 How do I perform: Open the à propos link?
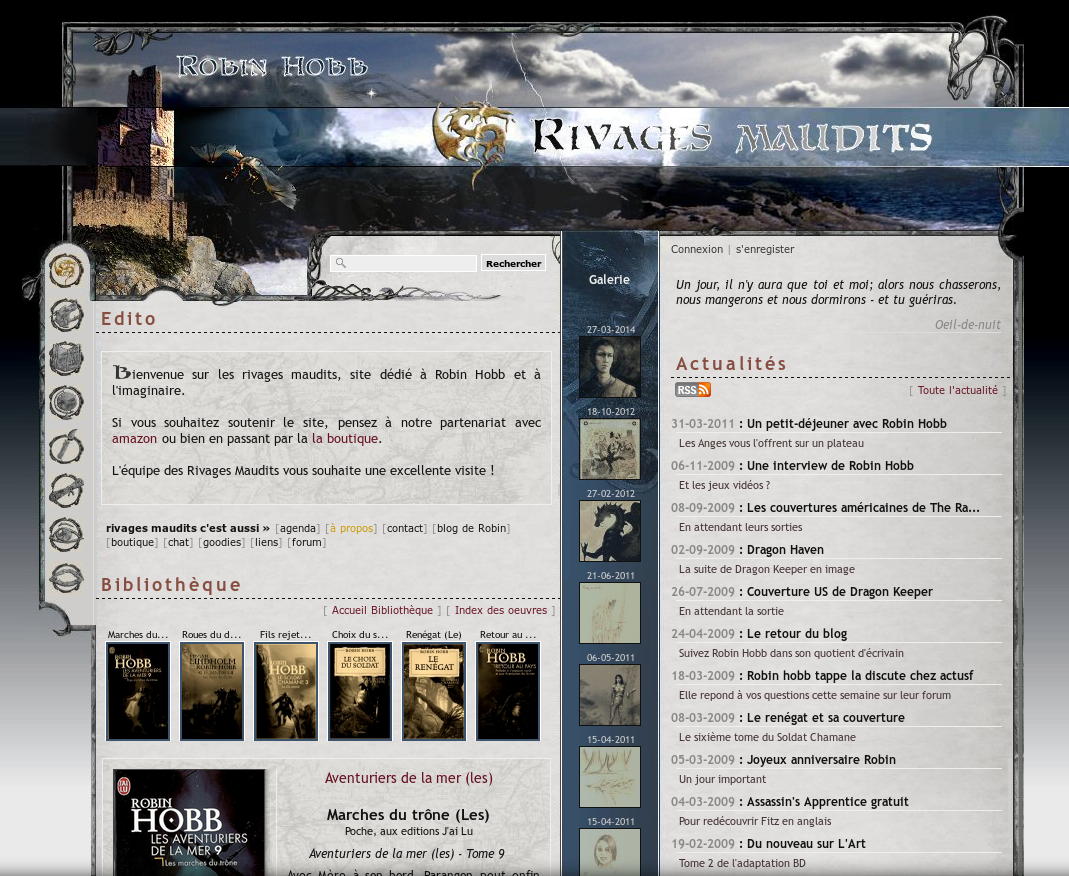[351, 528]
